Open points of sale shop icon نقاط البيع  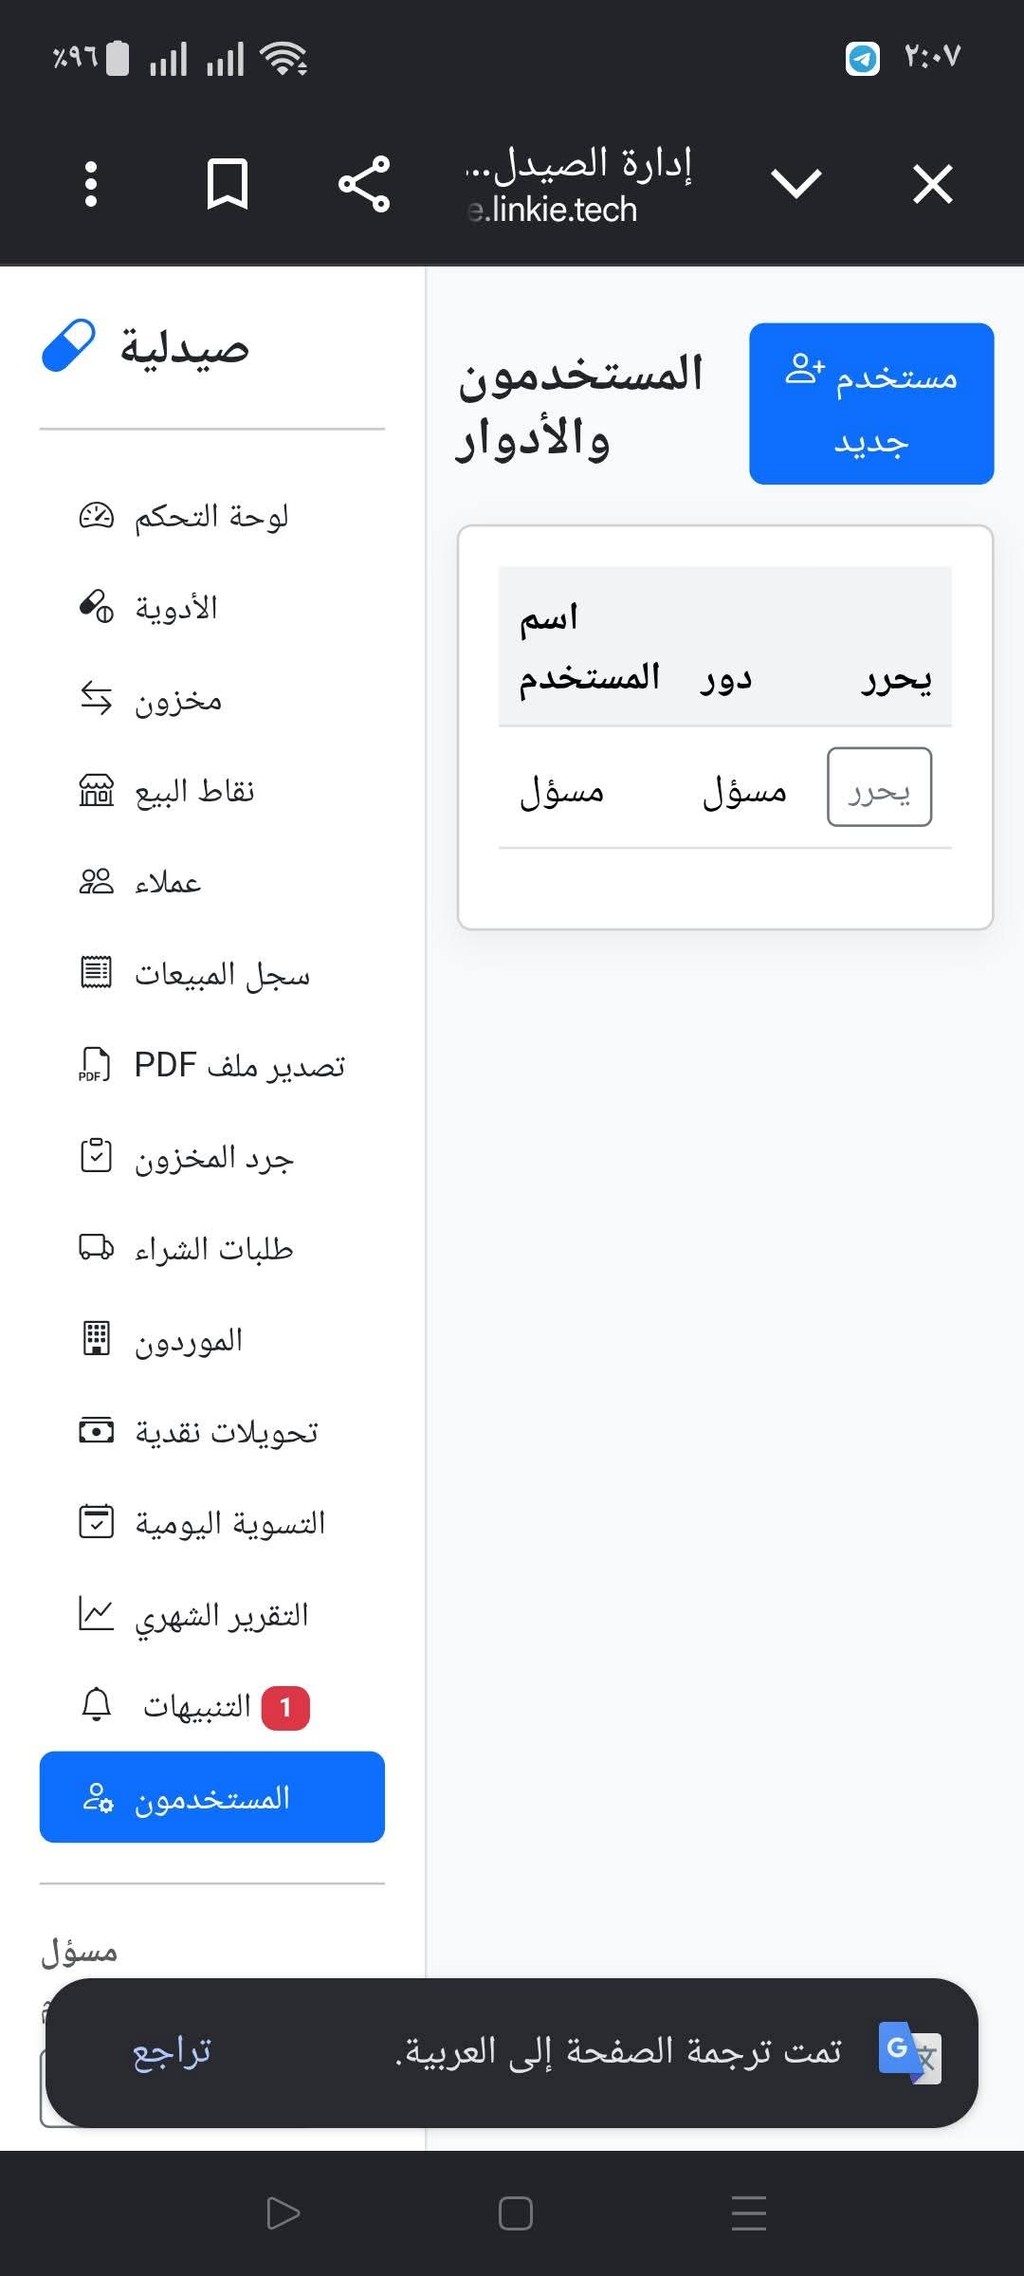click(96, 790)
